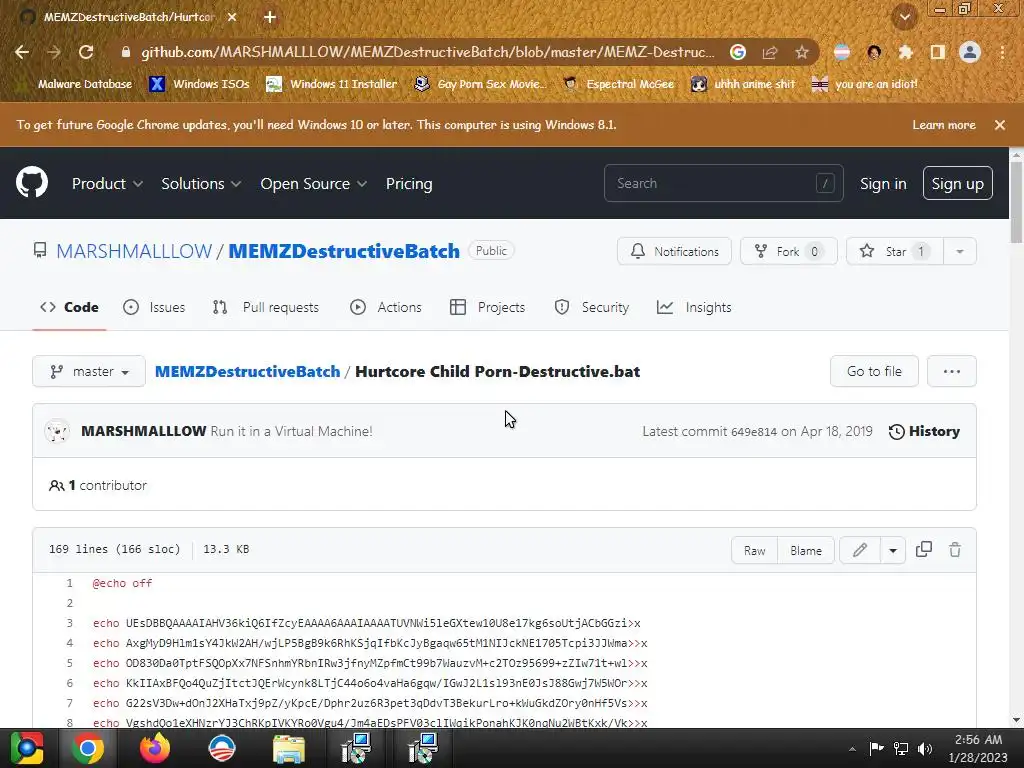Expand the Solutions menu
This screenshot has width=1024, height=768.
201,184
